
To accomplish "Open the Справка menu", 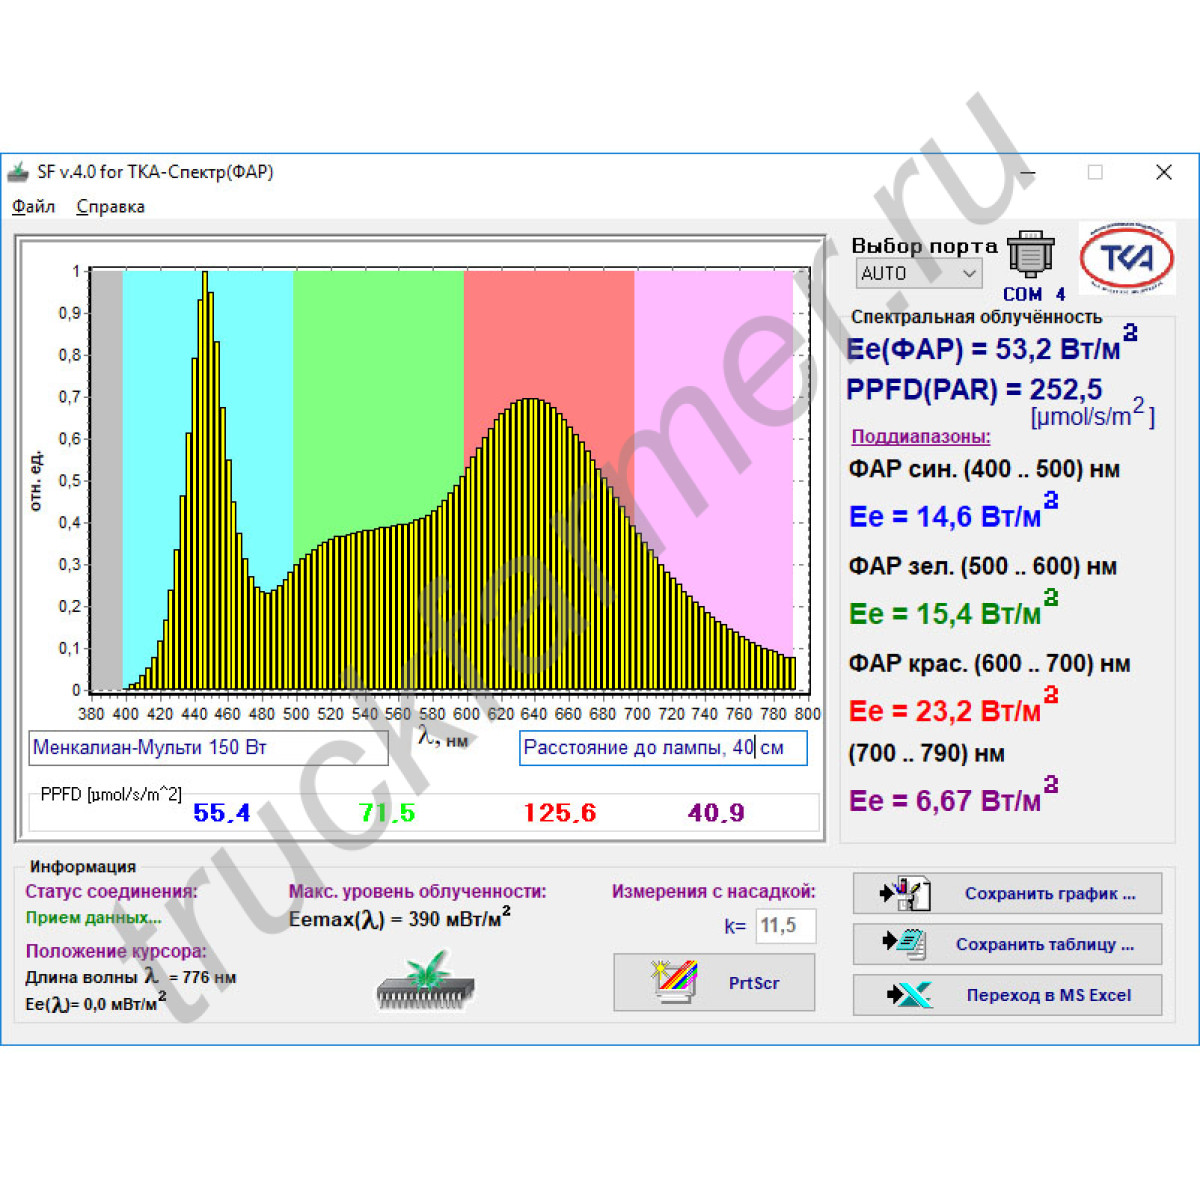I will tap(110, 207).
